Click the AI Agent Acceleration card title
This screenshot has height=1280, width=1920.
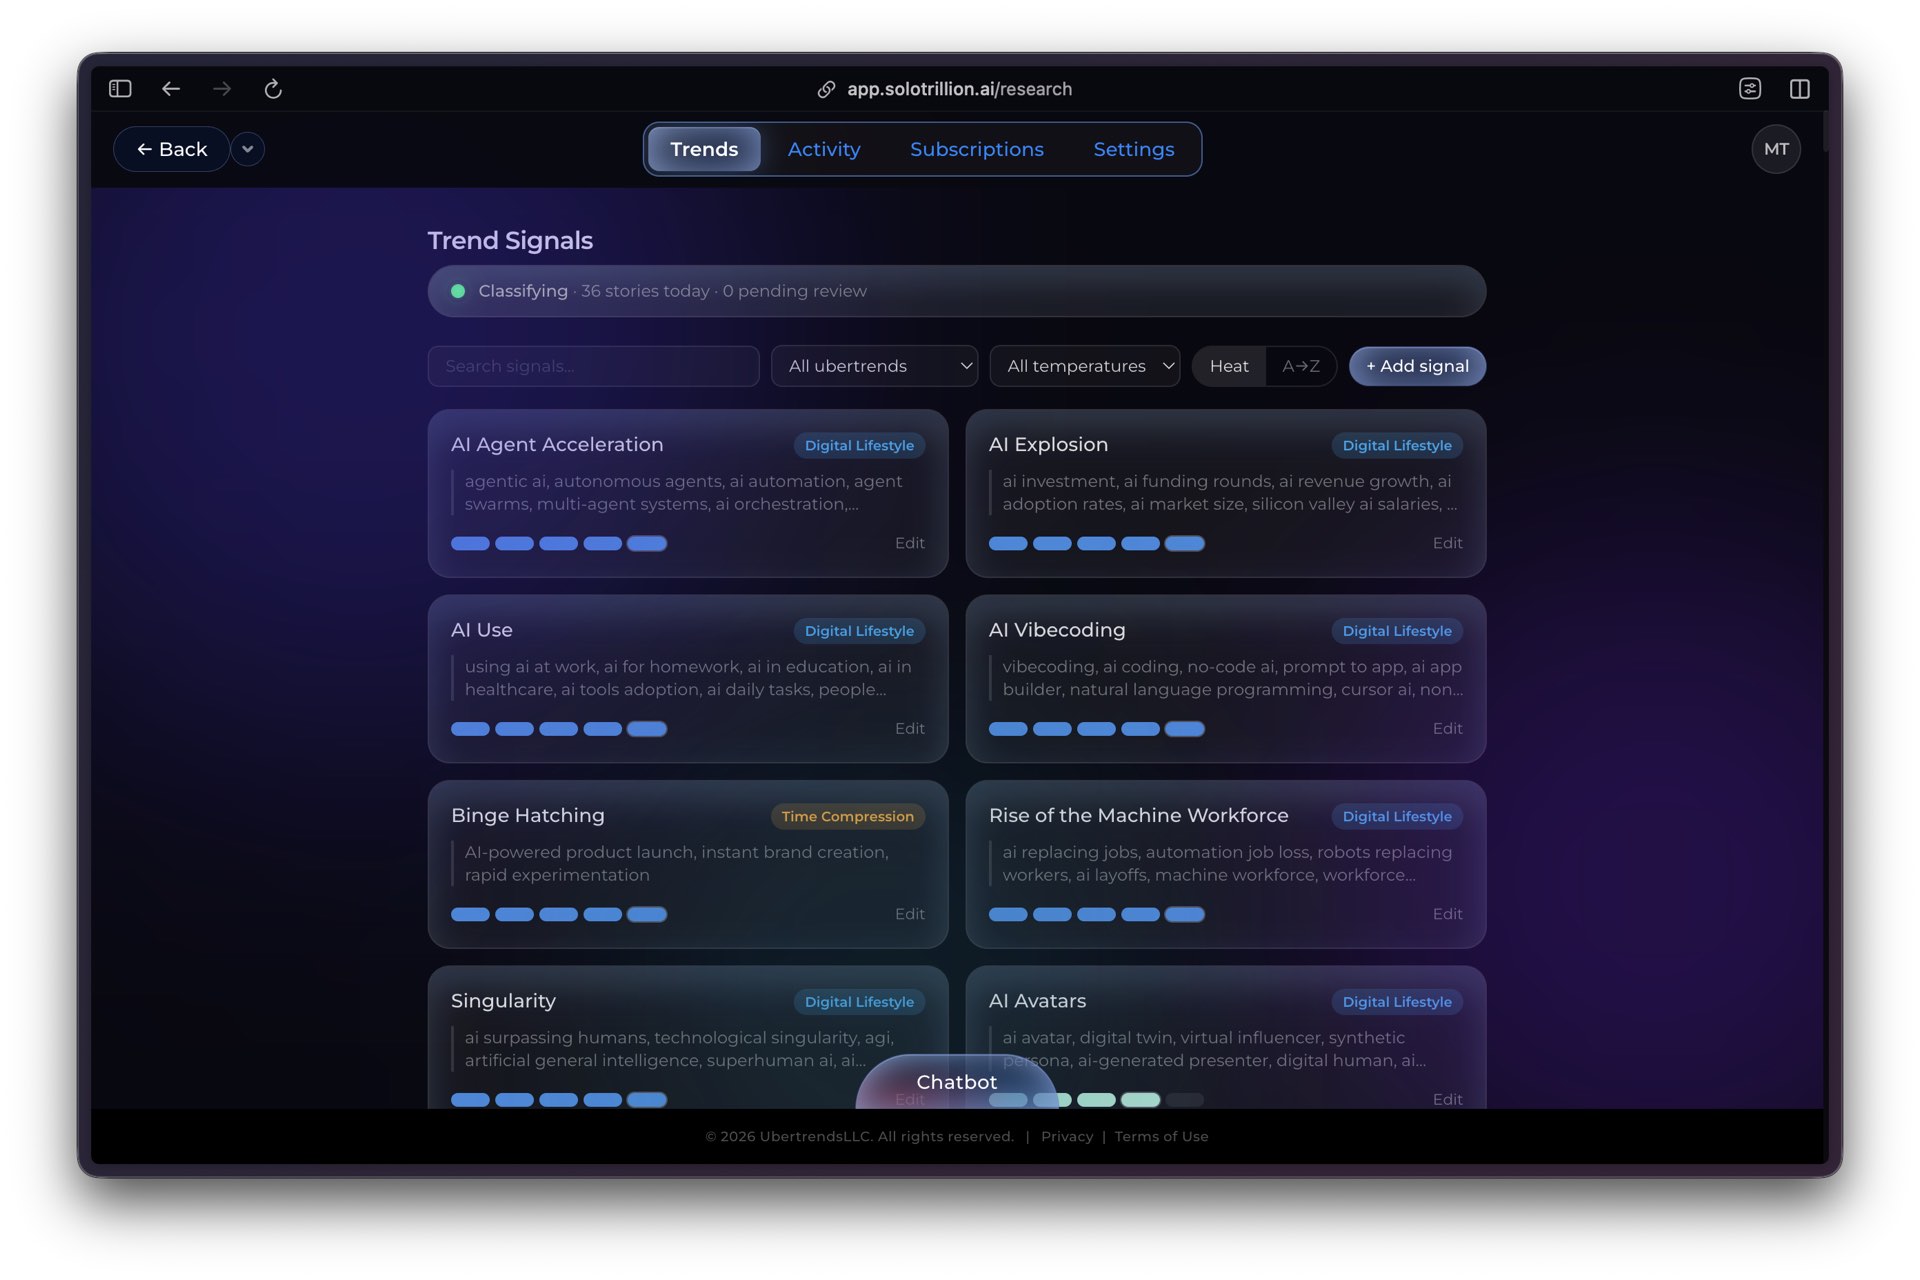pos(557,444)
